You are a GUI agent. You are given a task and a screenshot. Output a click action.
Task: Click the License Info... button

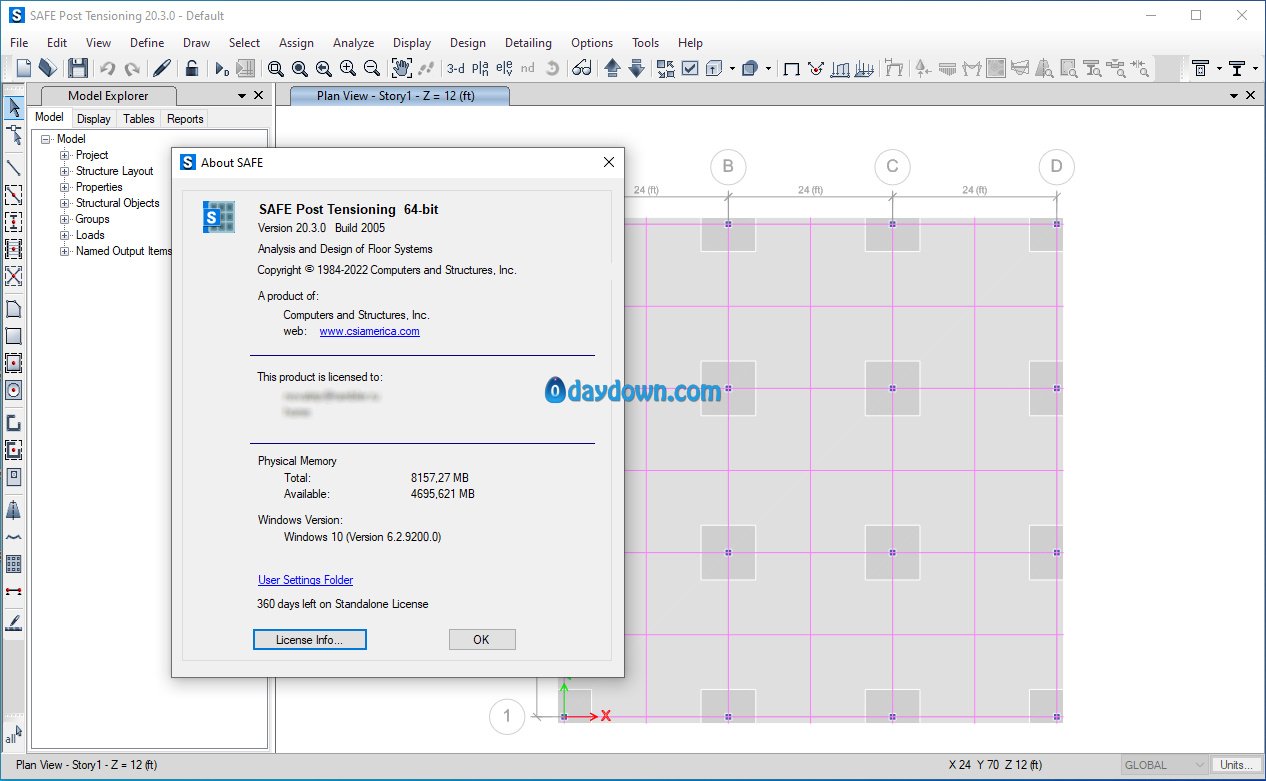pos(310,639)
